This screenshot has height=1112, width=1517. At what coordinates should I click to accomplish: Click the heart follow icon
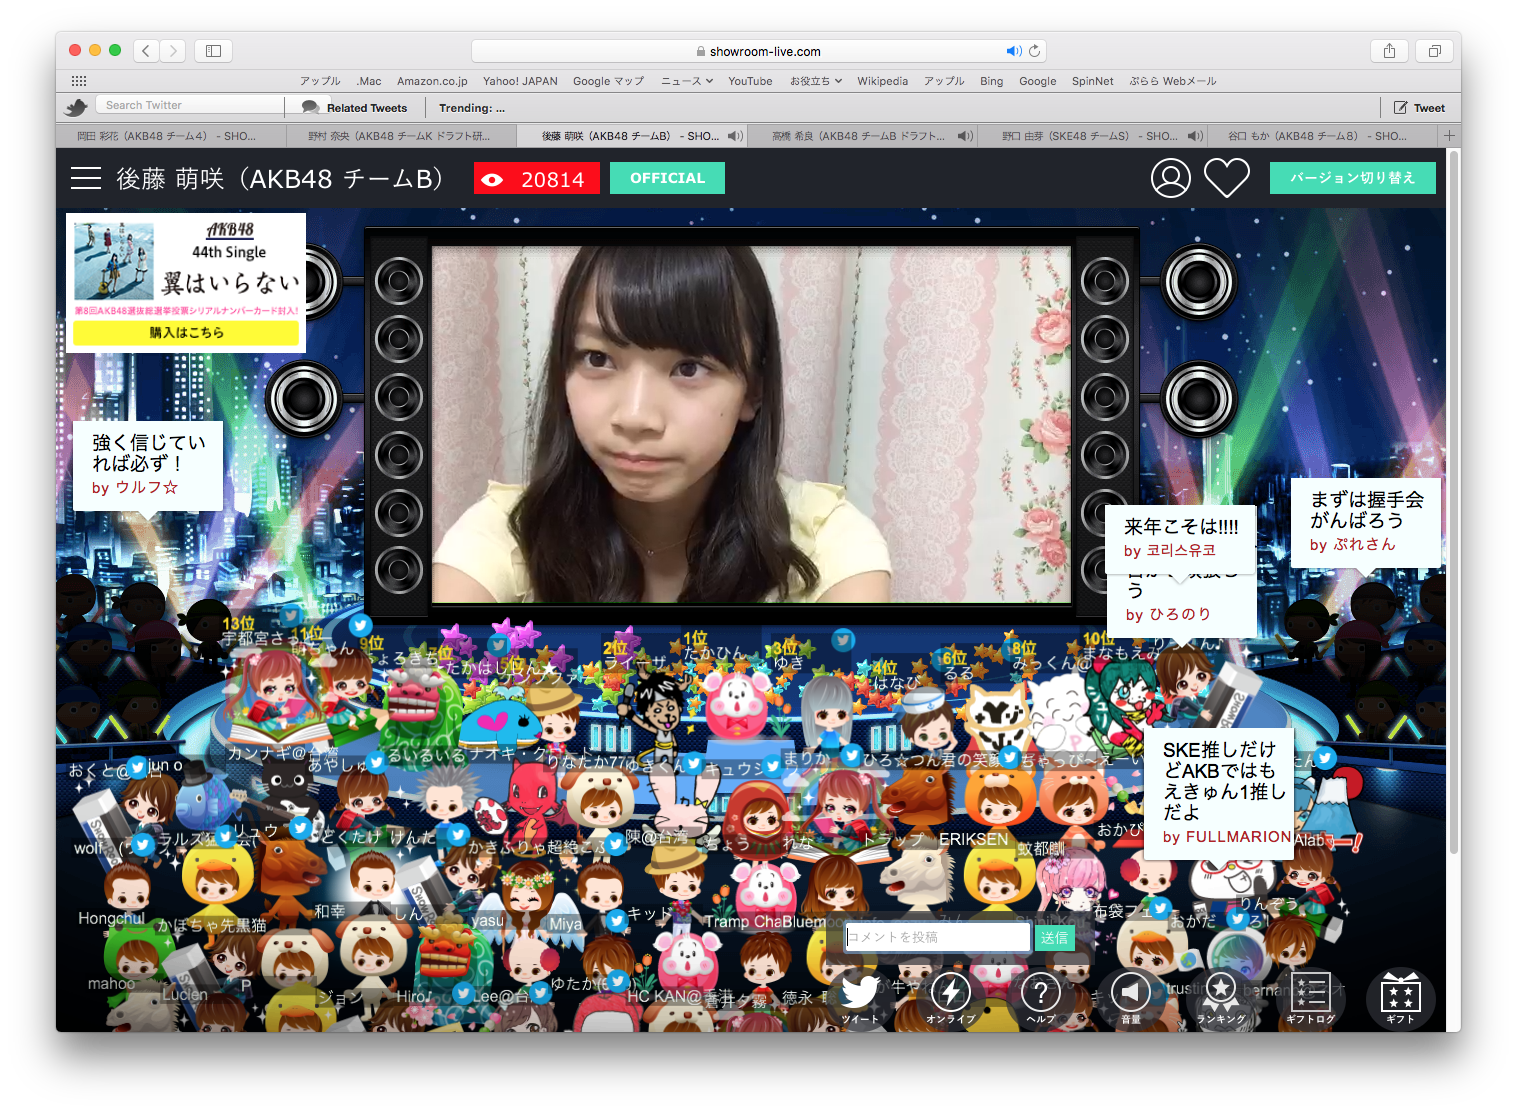(1226, 178)
